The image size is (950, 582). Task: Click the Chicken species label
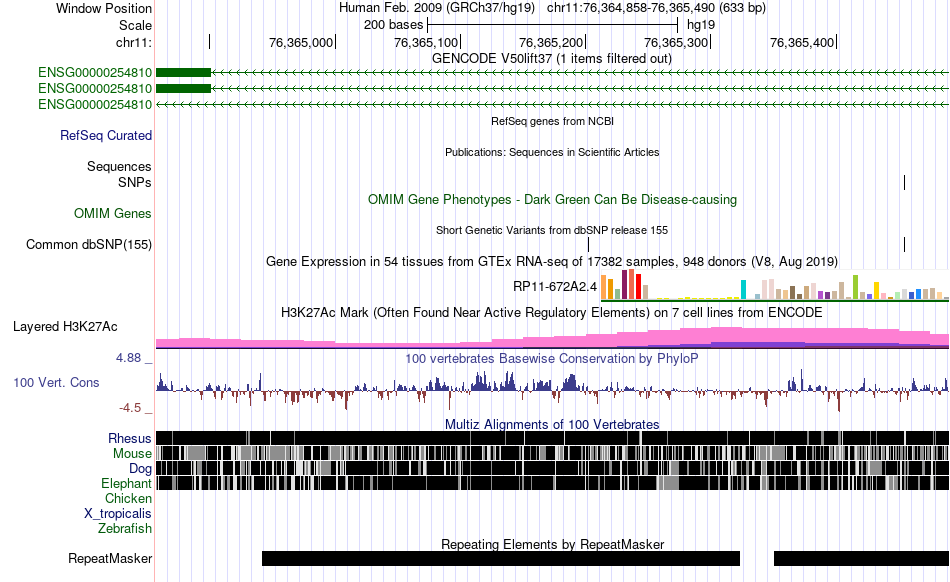click(x=128, y=498)
